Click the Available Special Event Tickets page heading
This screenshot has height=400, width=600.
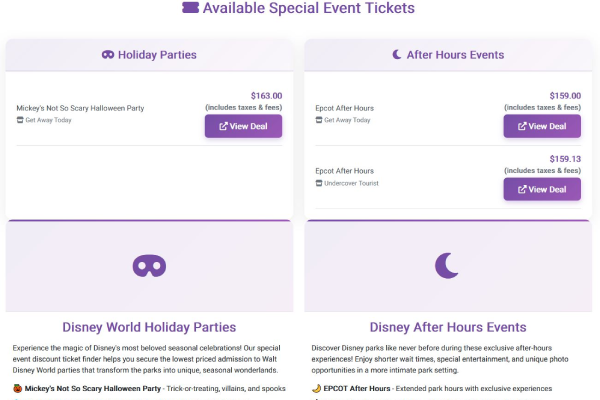point(308,8)
